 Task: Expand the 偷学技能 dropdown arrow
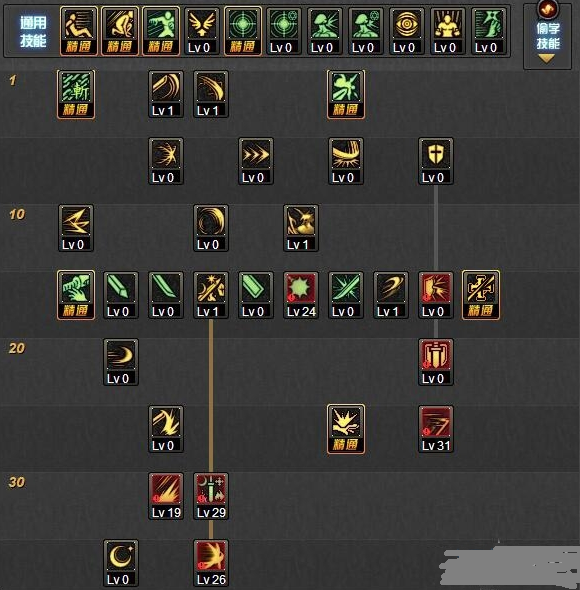coord(547,58)
